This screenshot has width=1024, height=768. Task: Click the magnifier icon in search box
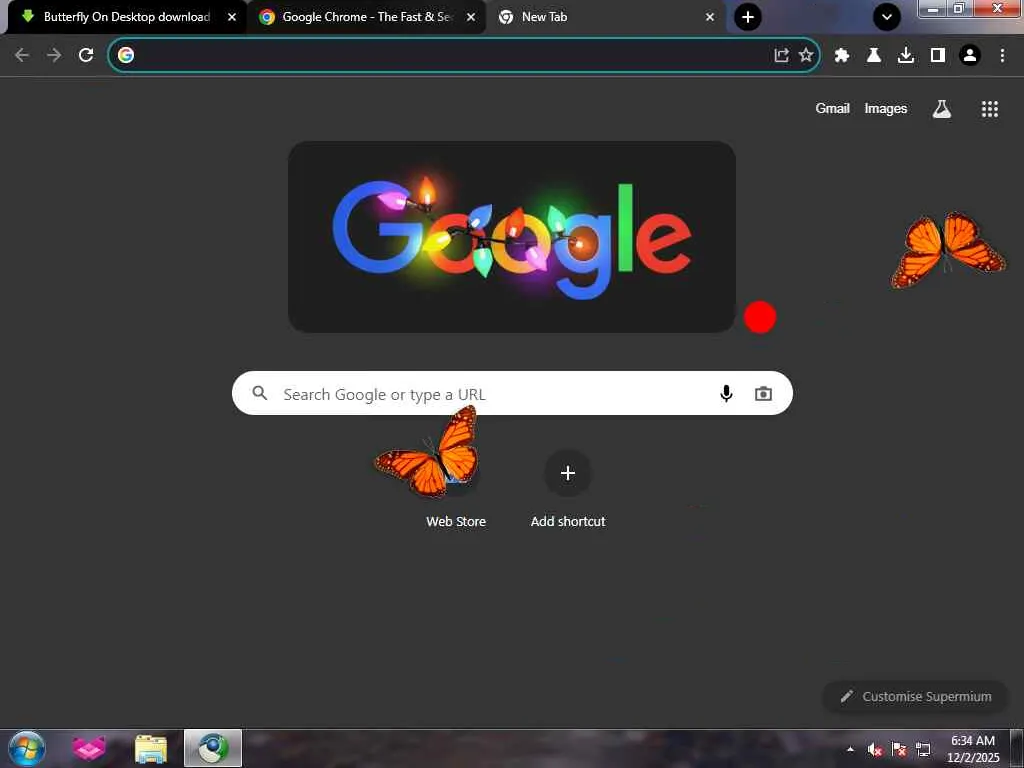[260, 393]
